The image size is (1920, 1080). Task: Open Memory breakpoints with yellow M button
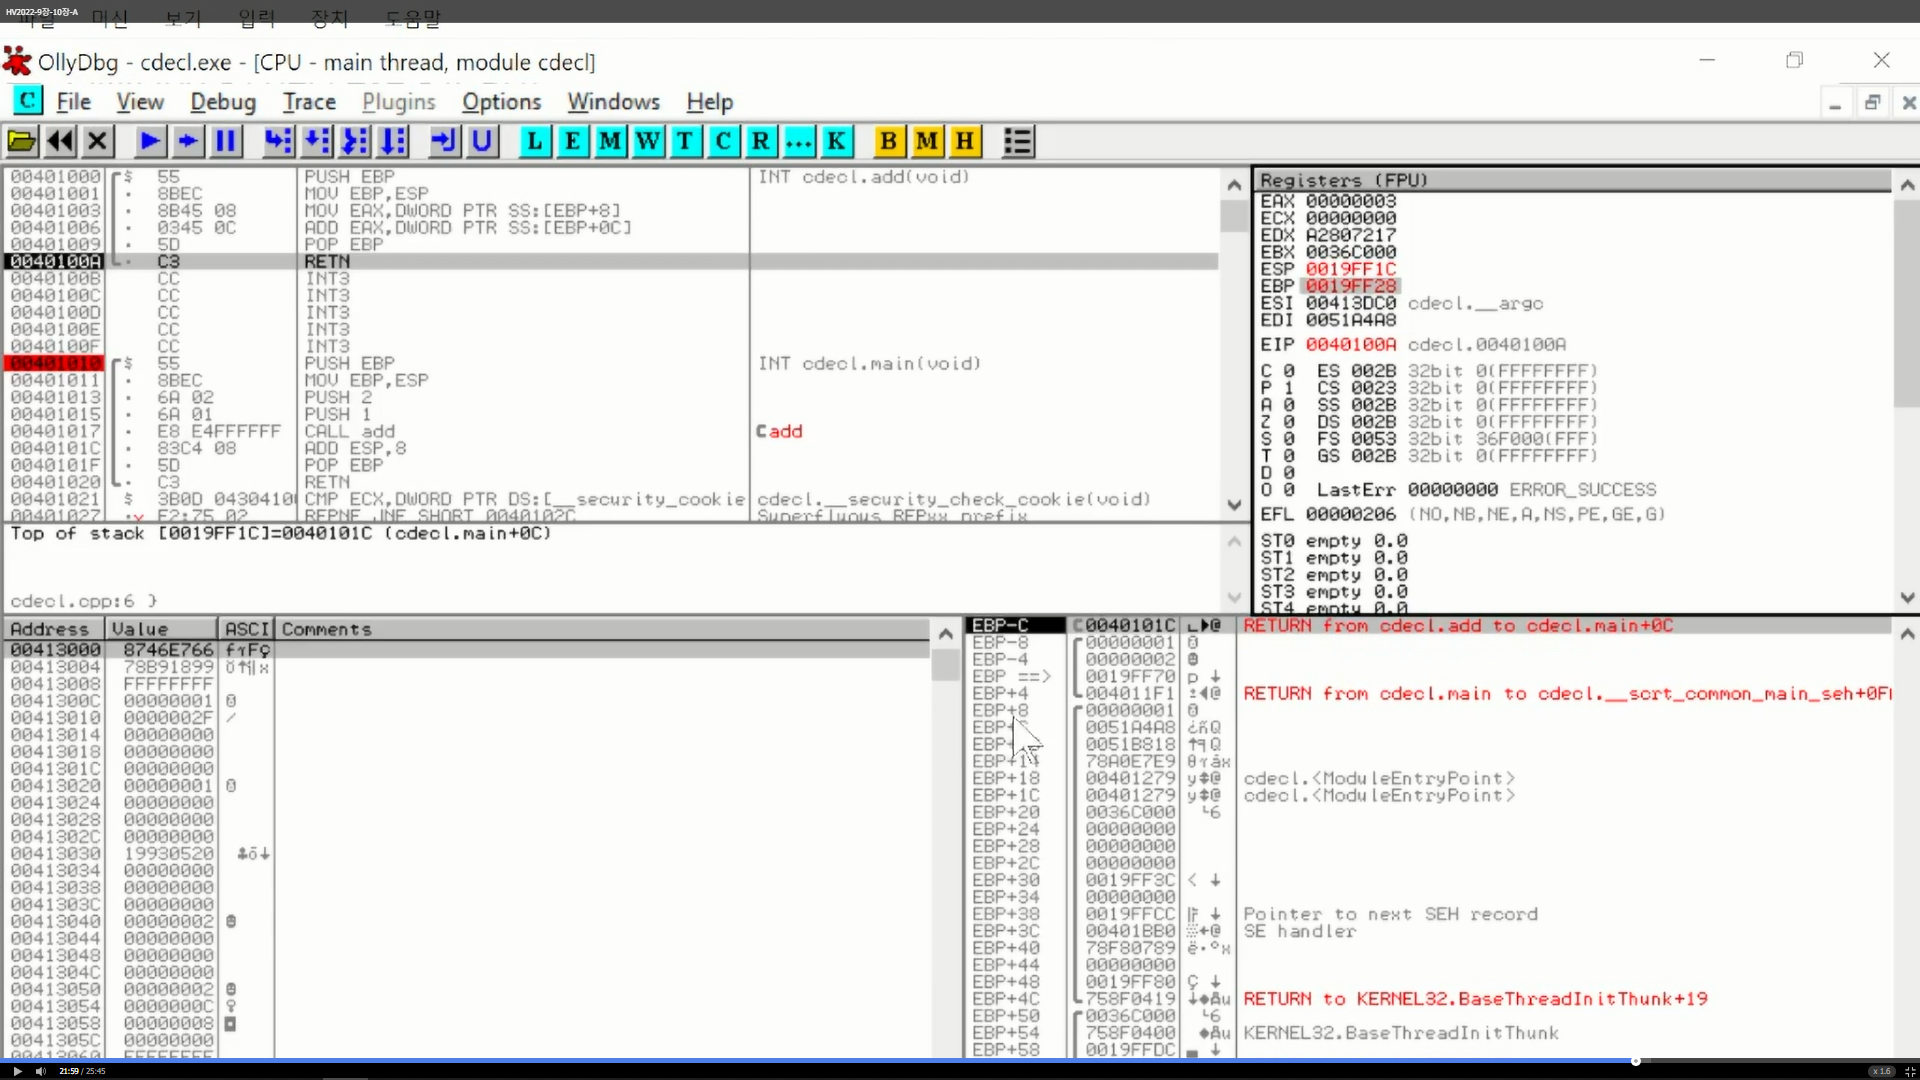pos(927,141)
